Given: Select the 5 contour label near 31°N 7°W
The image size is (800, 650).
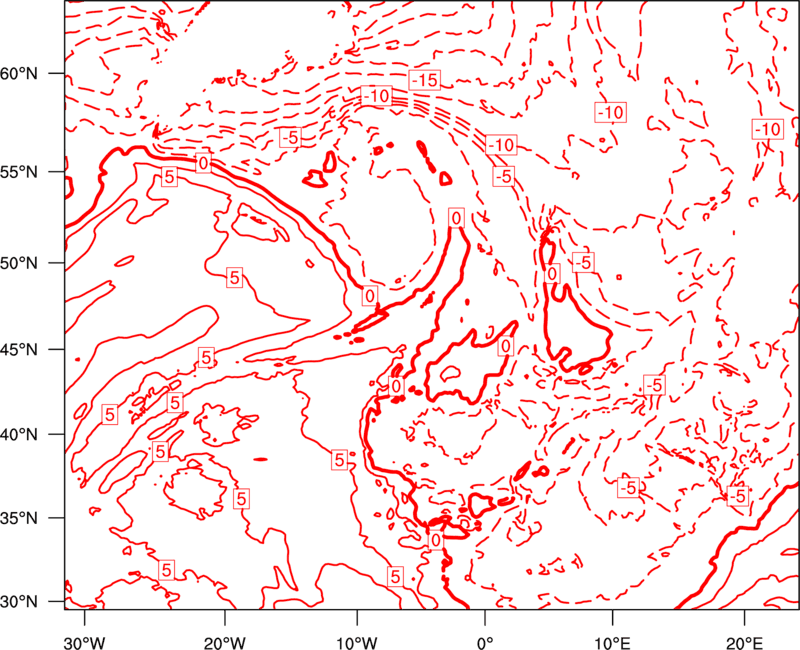Looking at the screenshot, I should (x=394, y=577).
